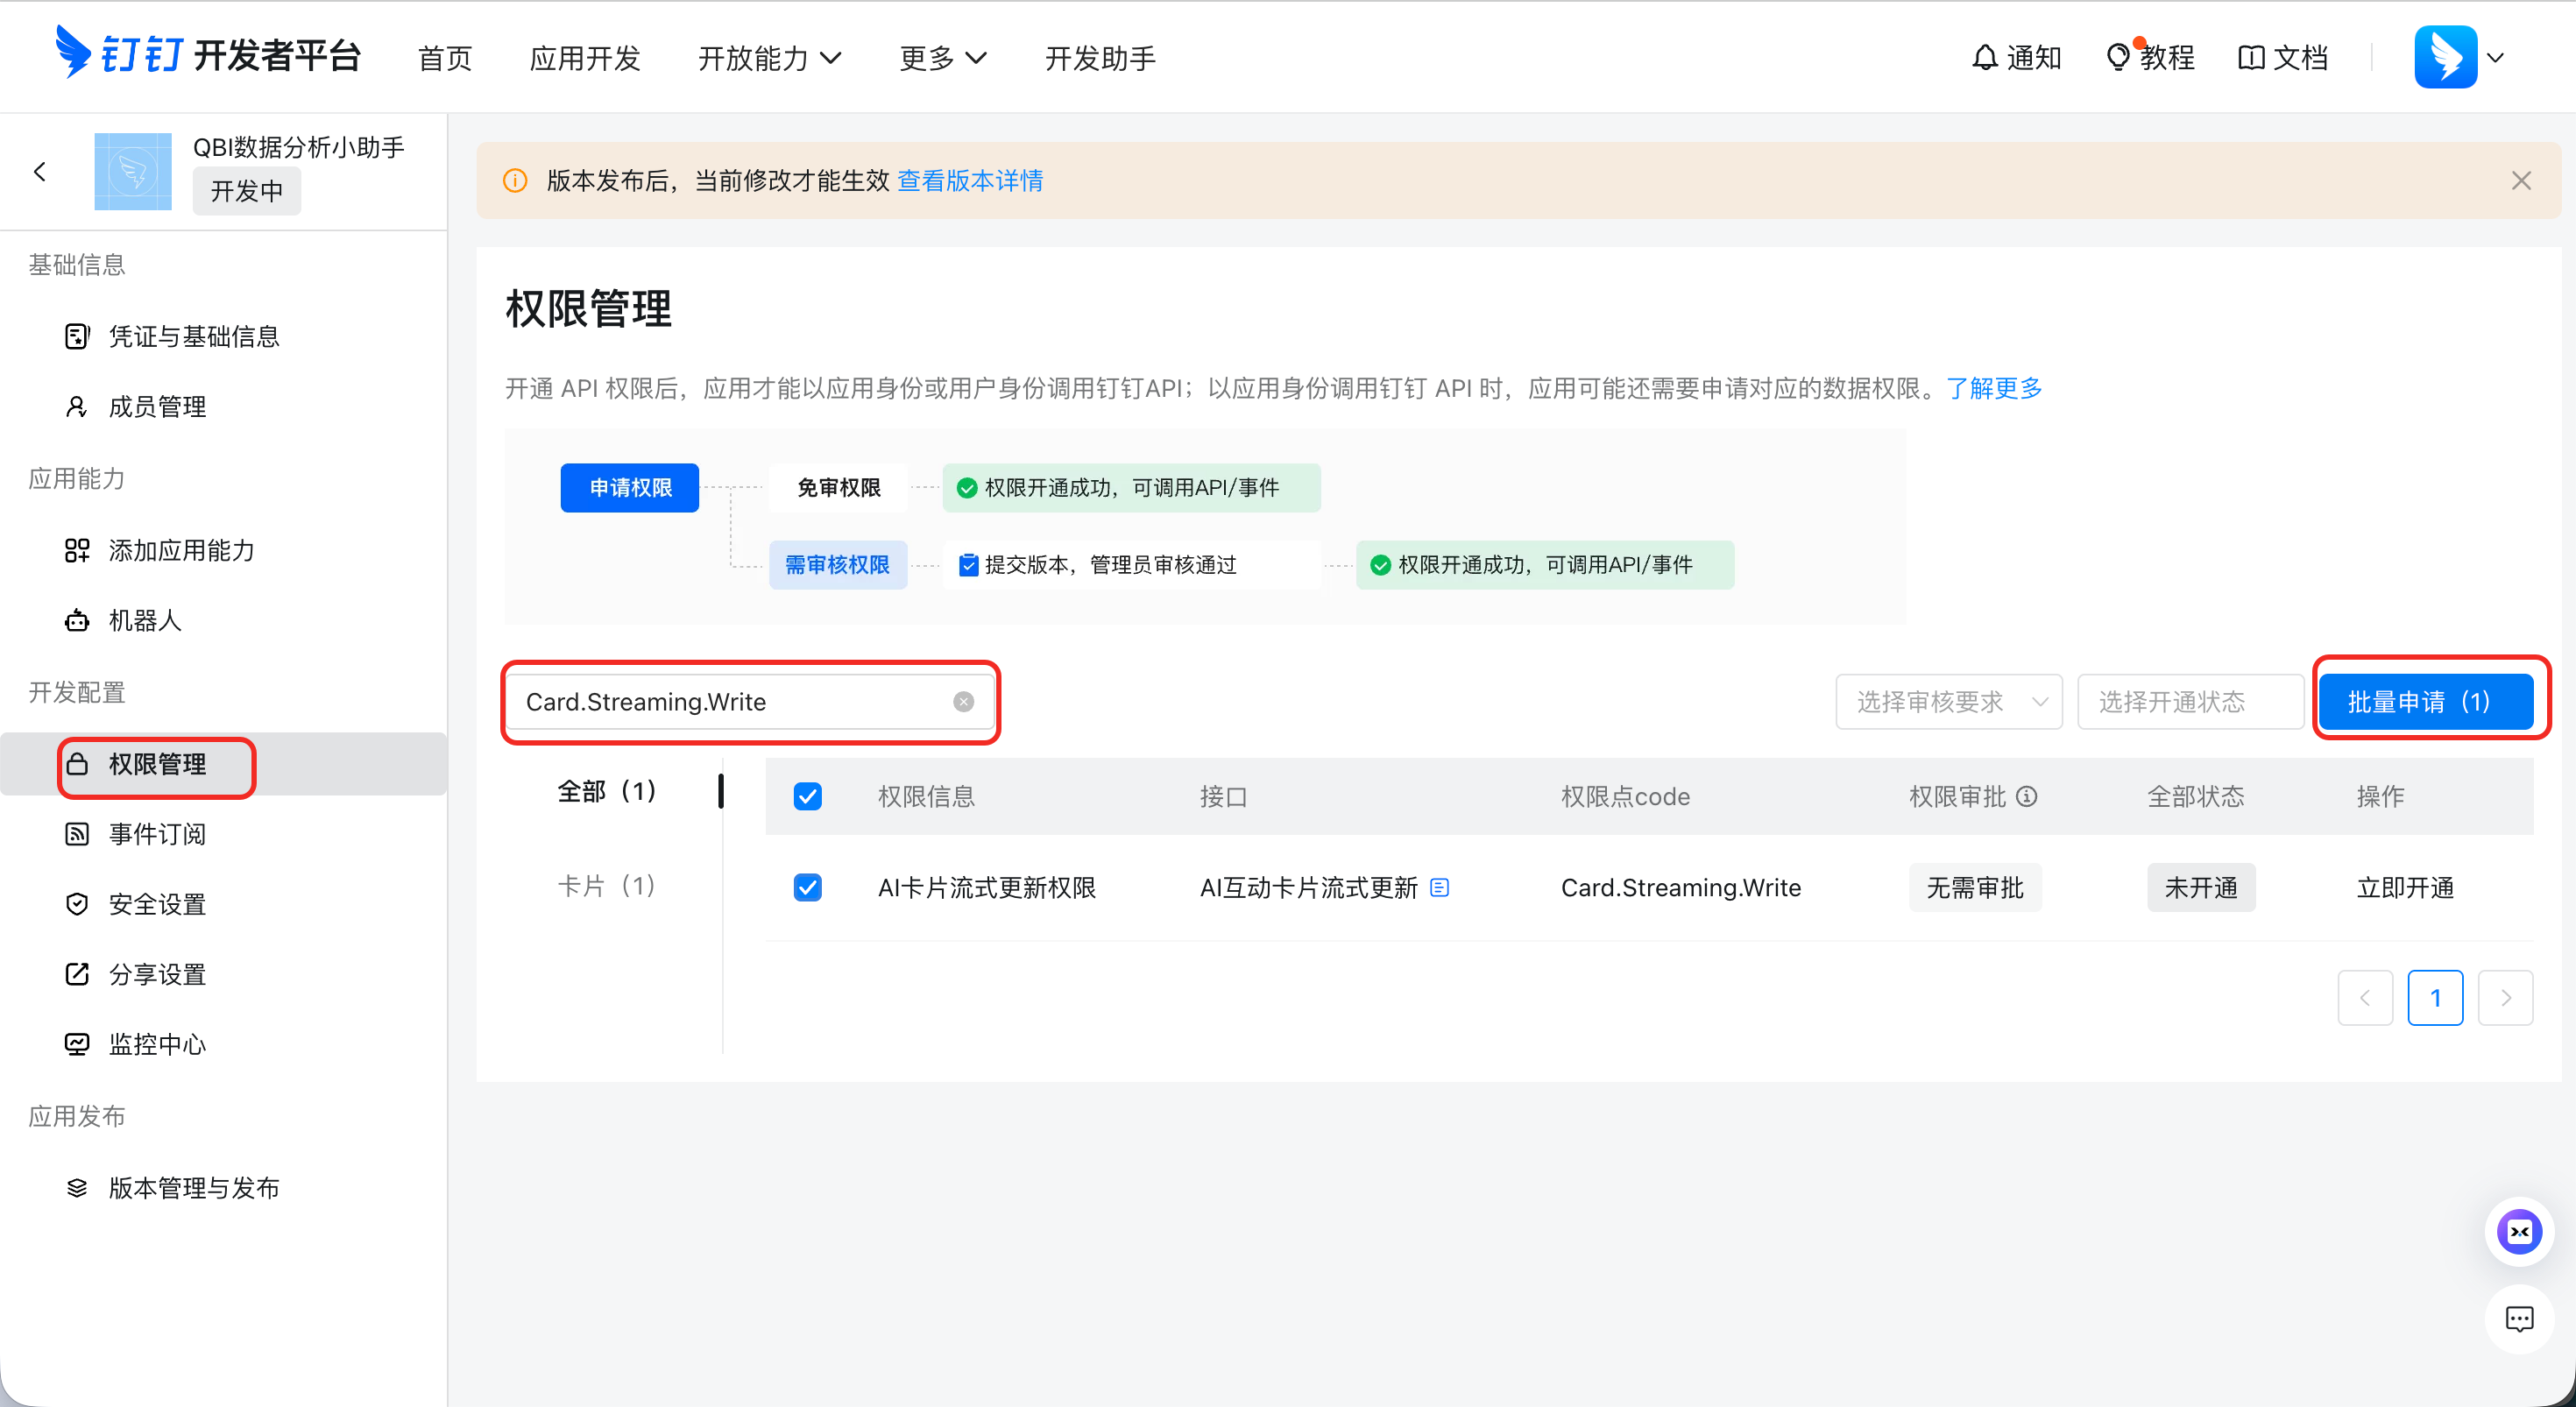
Task: Clear the Card.Streaming.Write search field
Action: [x=963, y=701]
